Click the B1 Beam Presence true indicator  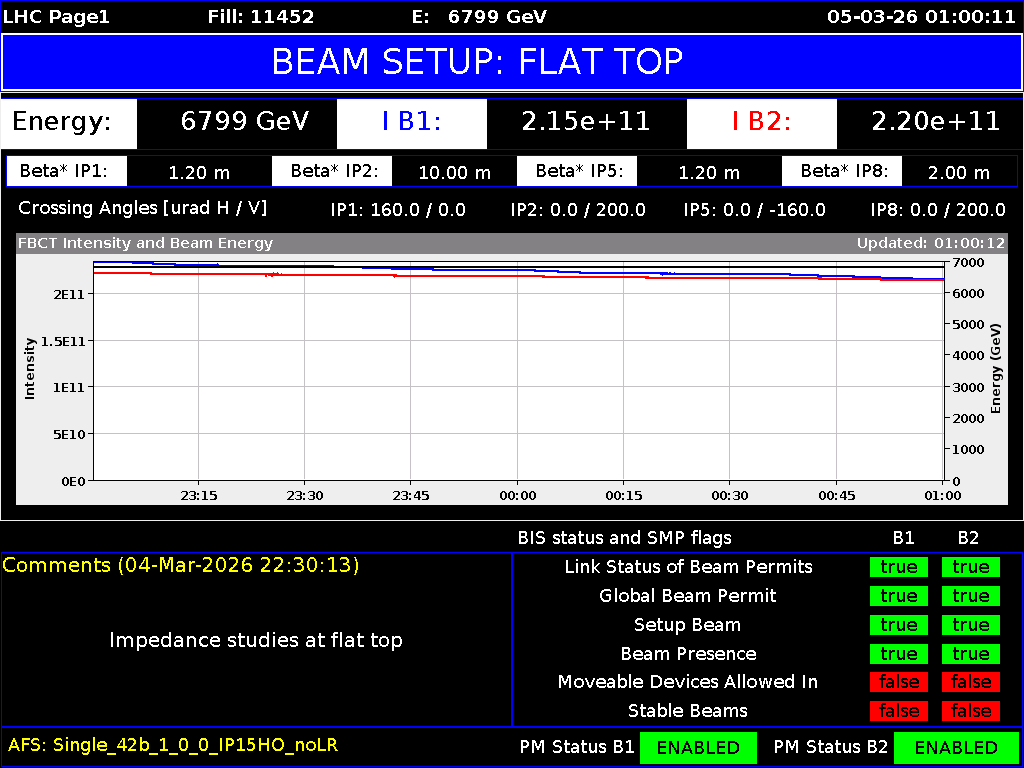click(x=898, y=653)
